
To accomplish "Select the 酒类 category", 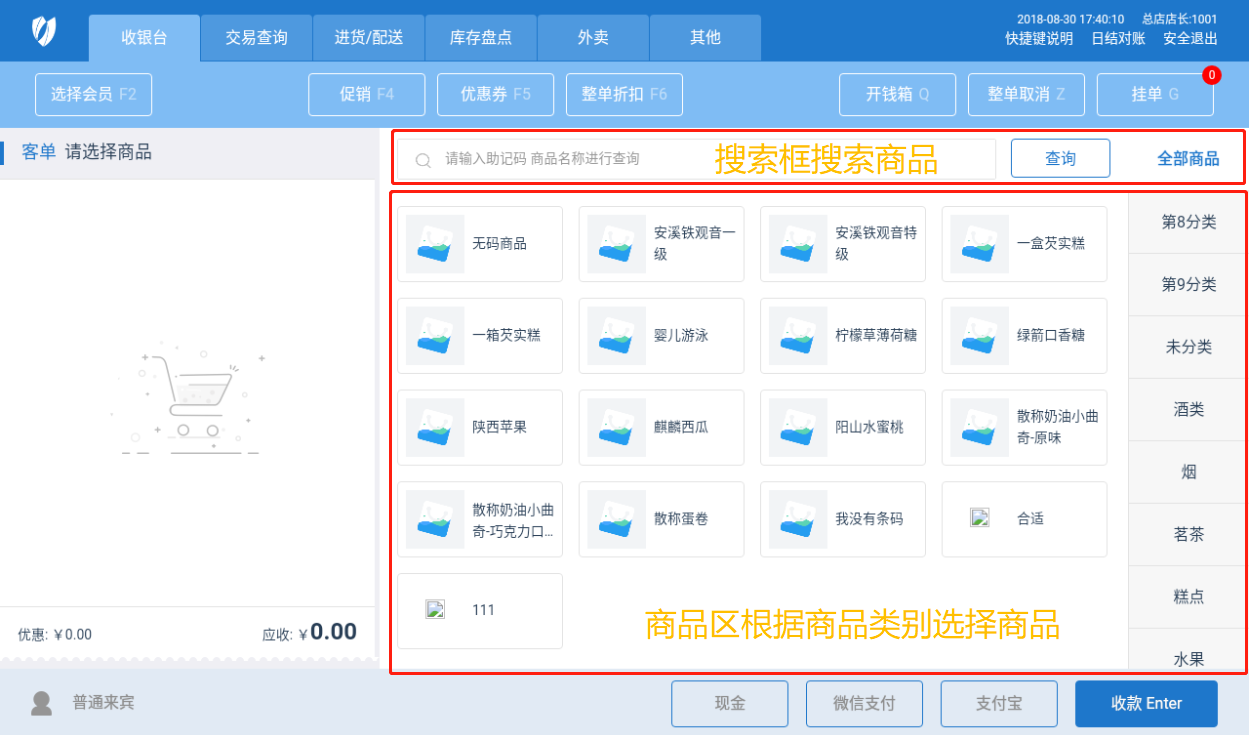I will click(x=1188, y=409).
